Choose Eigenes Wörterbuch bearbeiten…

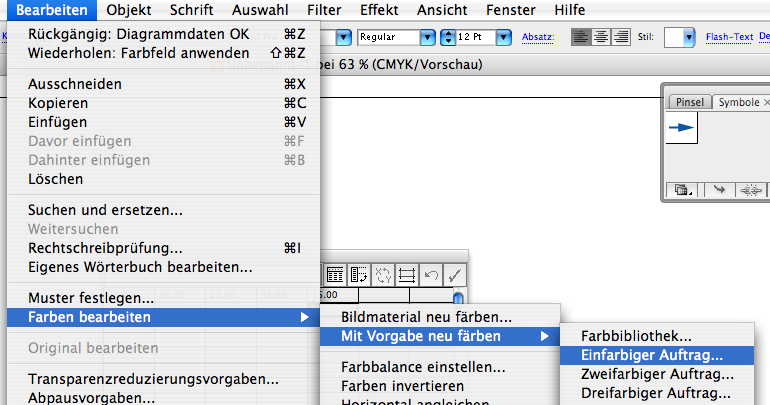164,268
